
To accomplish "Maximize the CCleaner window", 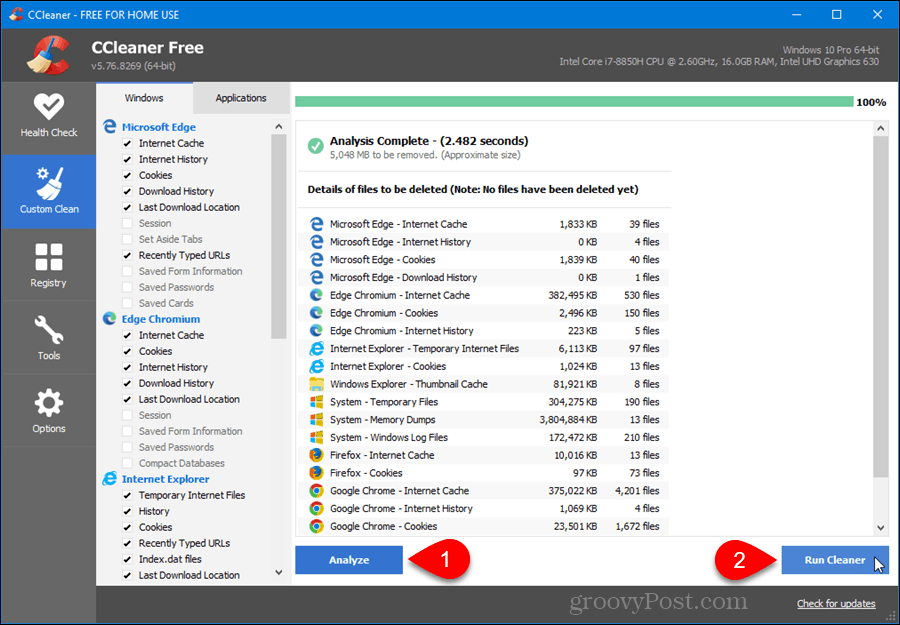I will pyautogui.click(x=837, y=15).
